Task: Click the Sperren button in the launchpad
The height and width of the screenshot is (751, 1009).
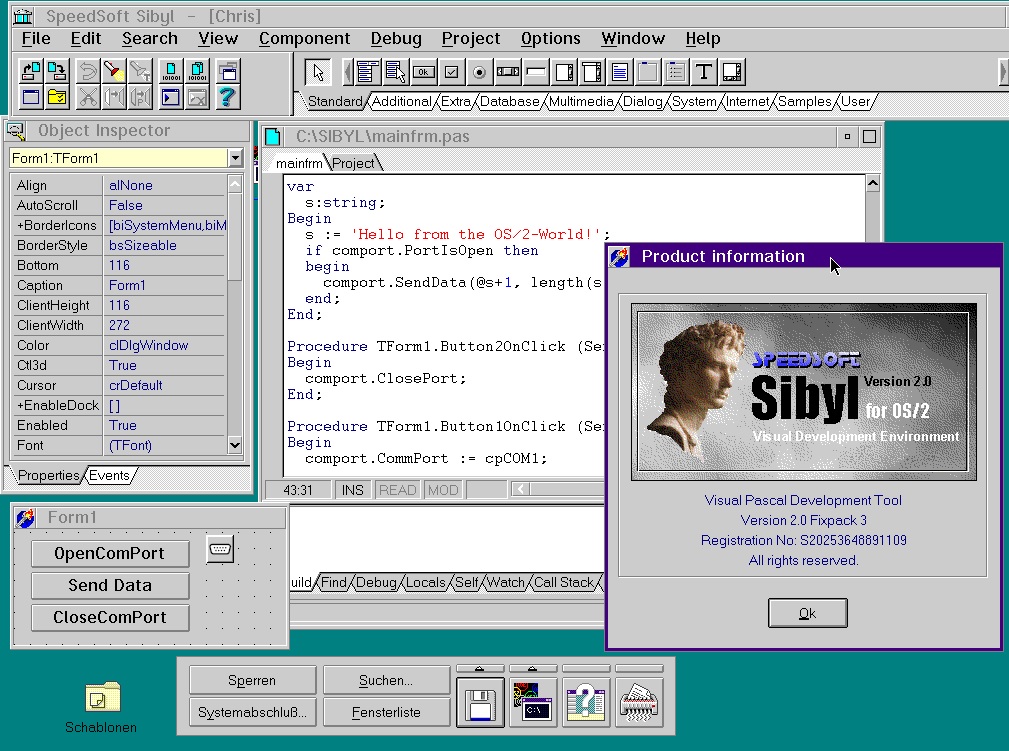Action: [x=252, y=680]
